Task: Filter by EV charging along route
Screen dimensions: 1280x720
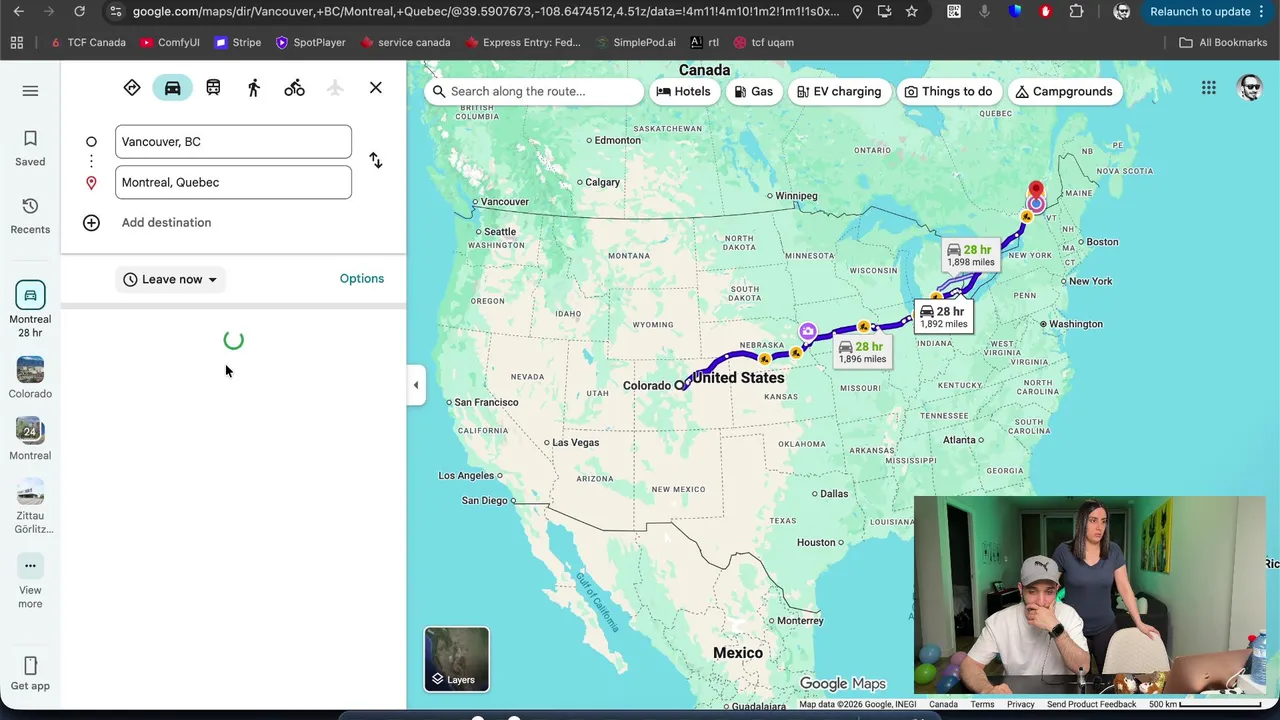Action: click(839, 91)
